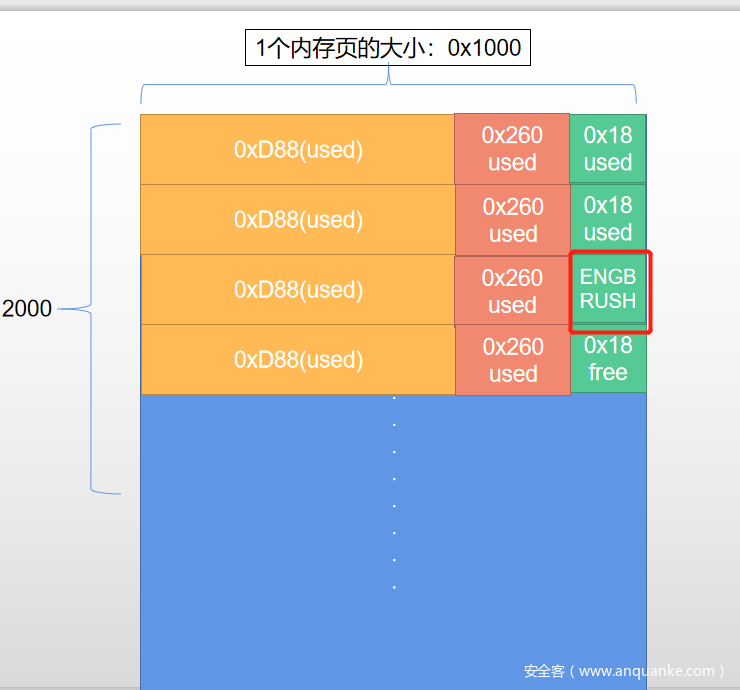Select the first-row green 0x18 used block

608,149
